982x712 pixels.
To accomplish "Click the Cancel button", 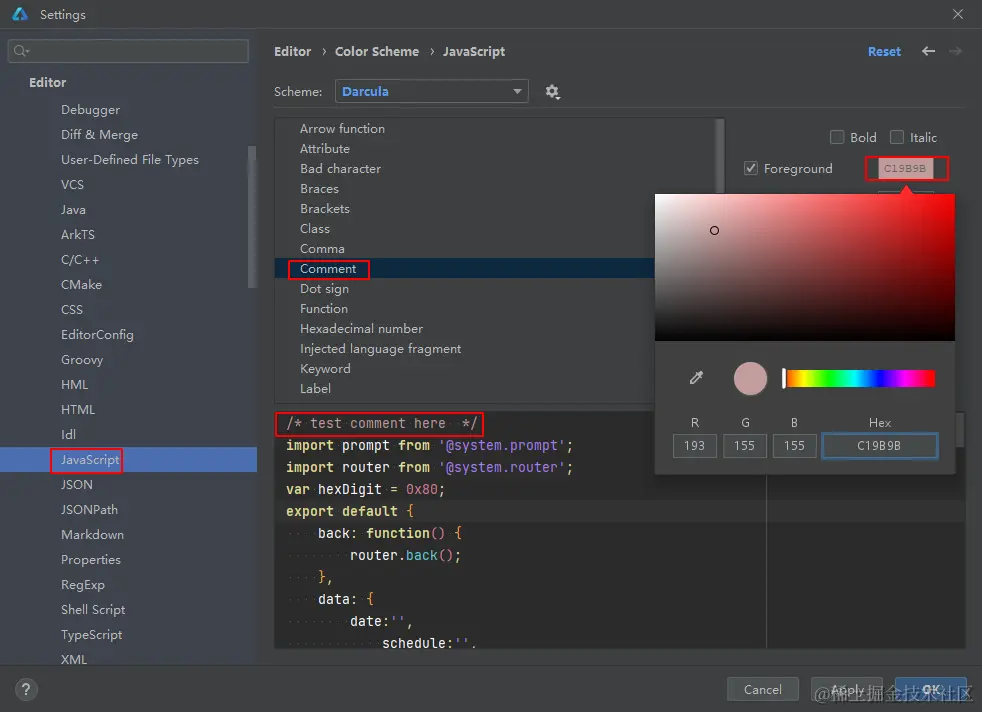I will [x=762, y=689].
